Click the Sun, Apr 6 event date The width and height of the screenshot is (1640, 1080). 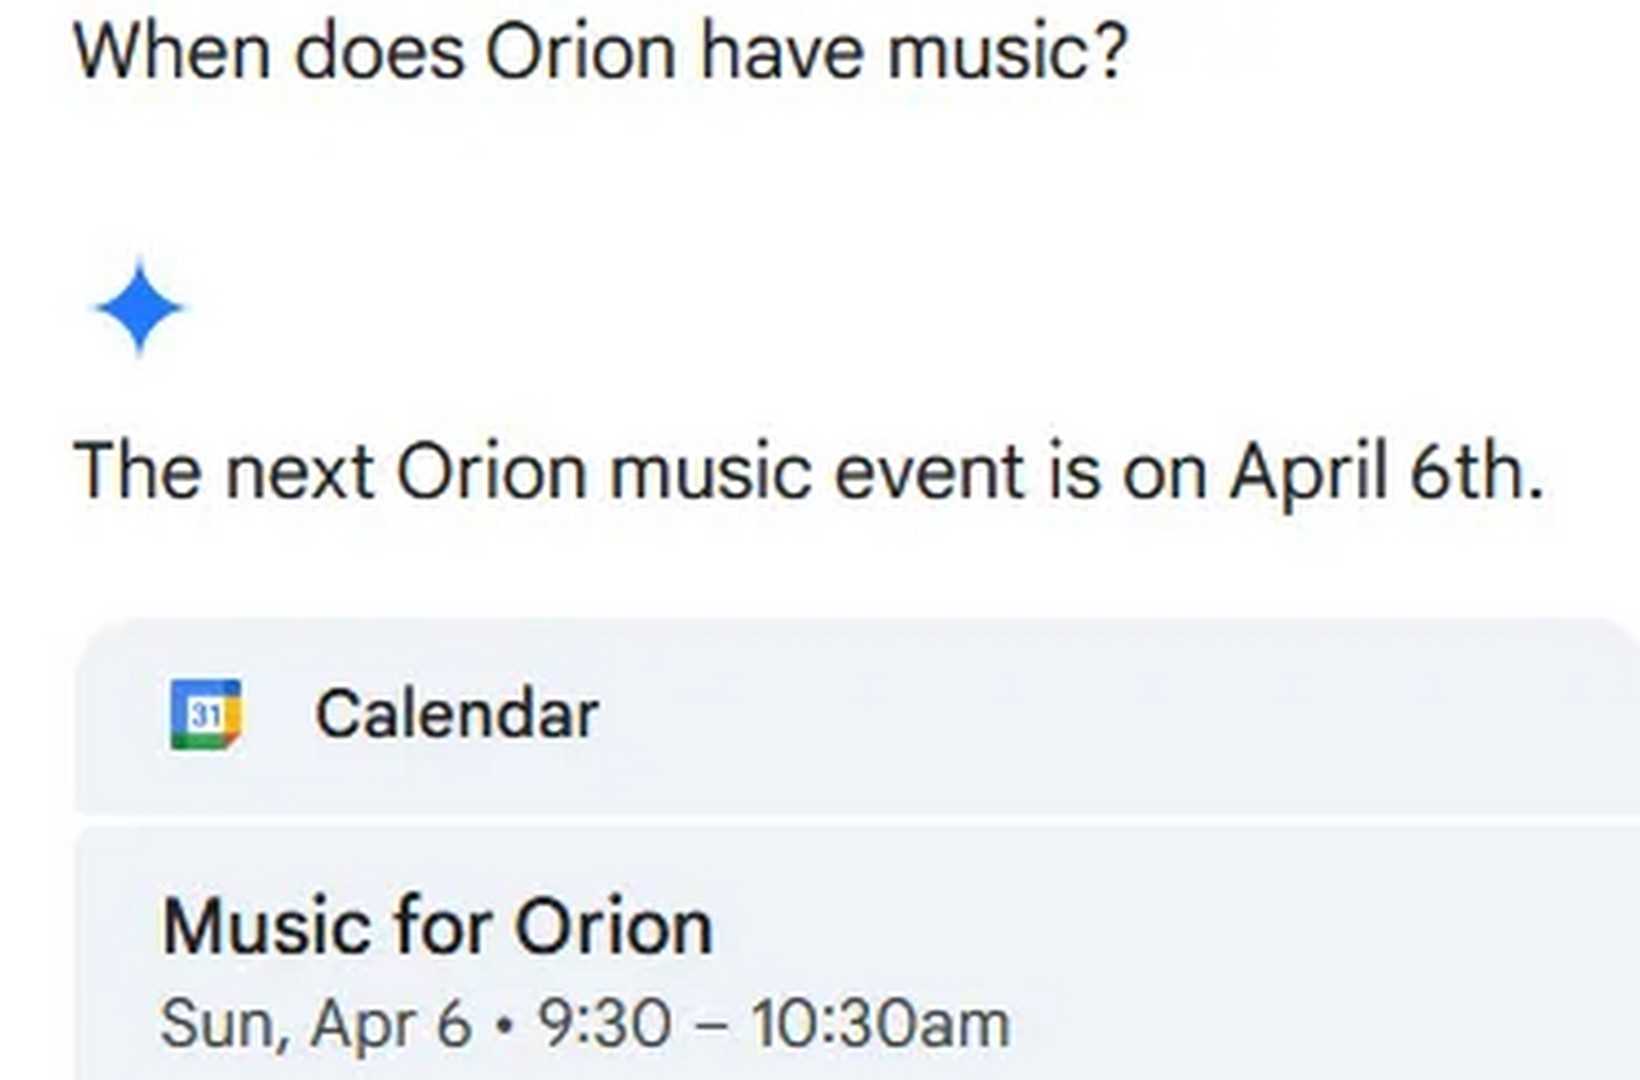pos(315,1024)
